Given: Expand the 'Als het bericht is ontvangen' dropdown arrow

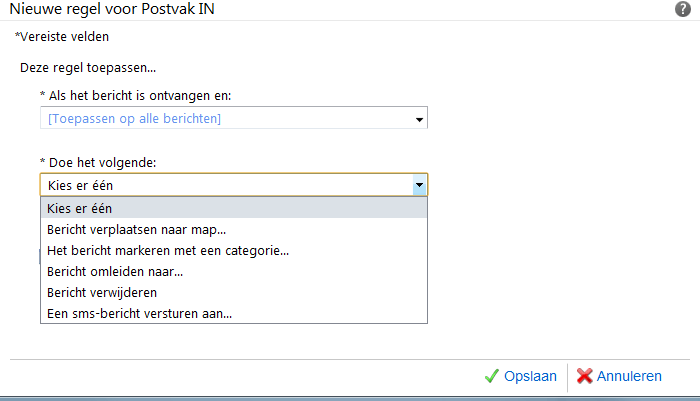Looking at the screenshot, I should [x=419, y=120].
